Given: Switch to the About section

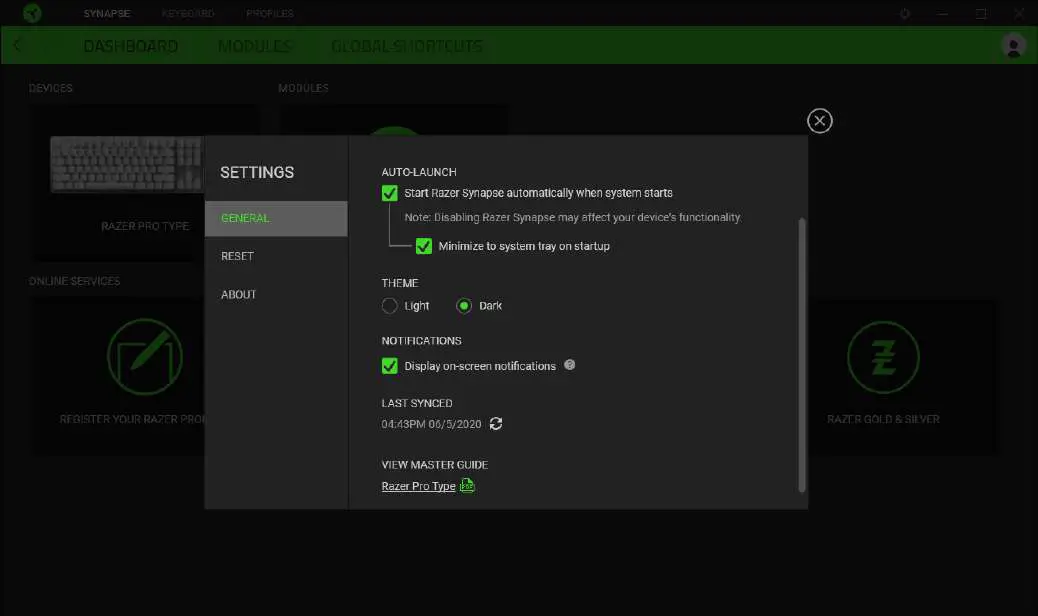Looking at the screenshot, I should coord(239,294).
